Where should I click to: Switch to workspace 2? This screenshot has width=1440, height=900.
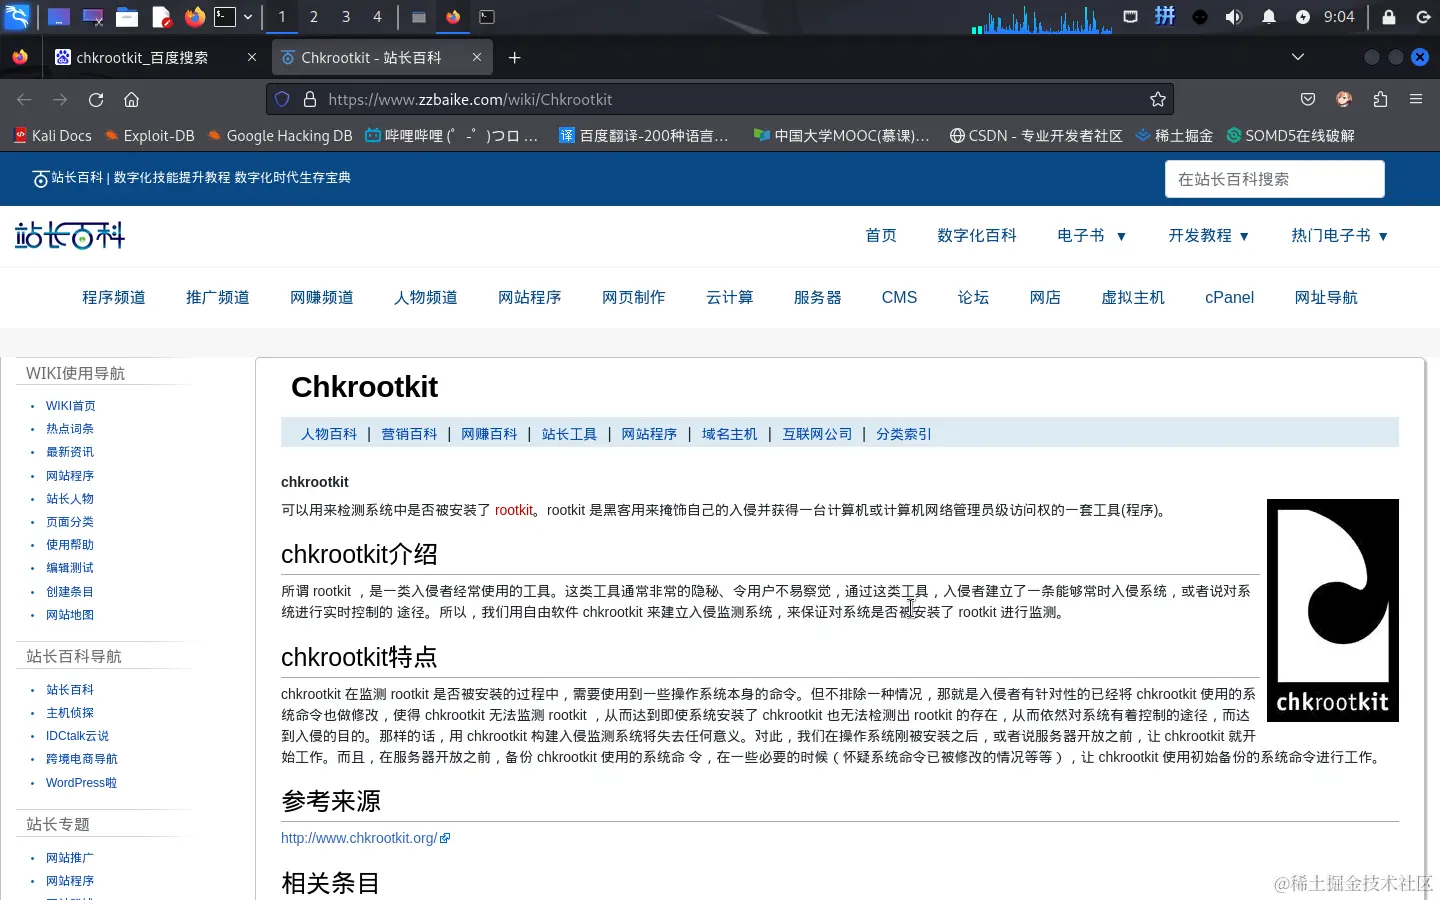[x=314, y=17]
